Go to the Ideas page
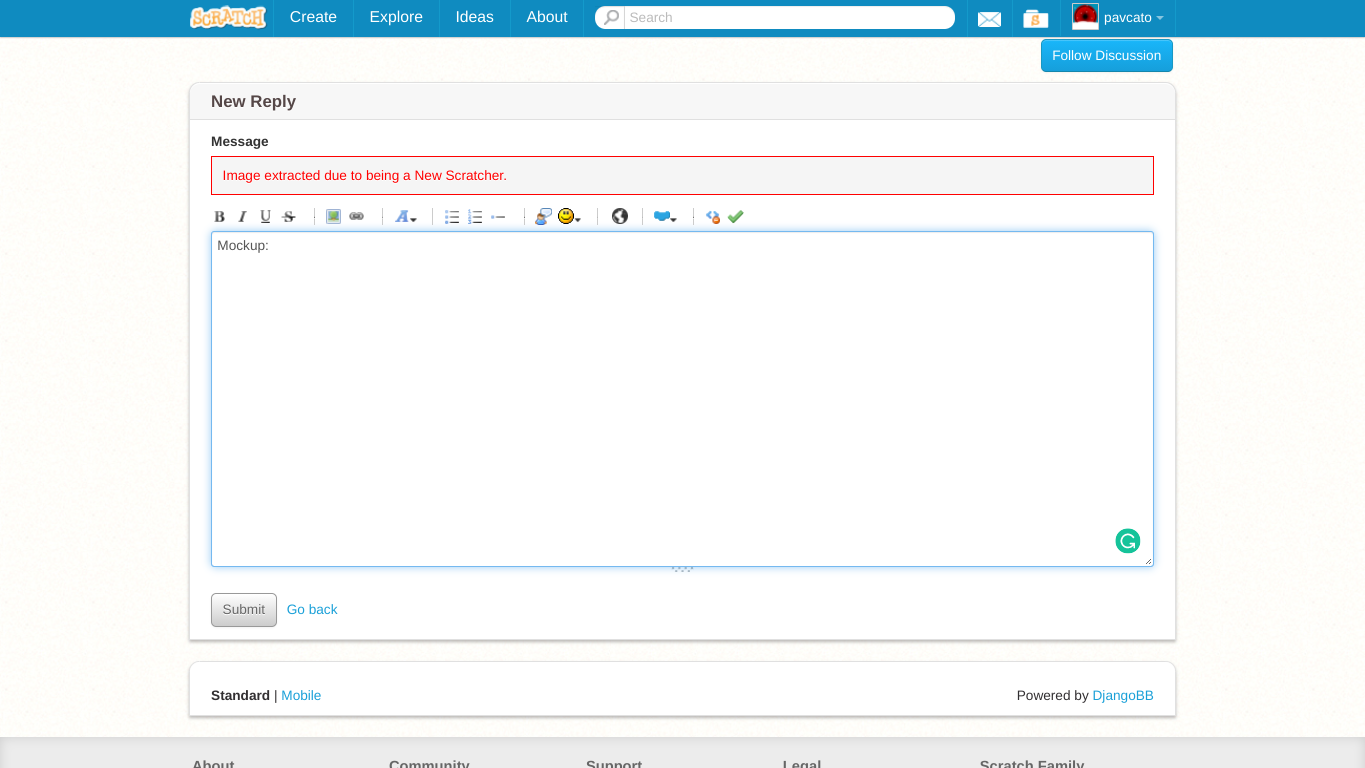This screenshot has height=768, width=1365. (474, 18)
